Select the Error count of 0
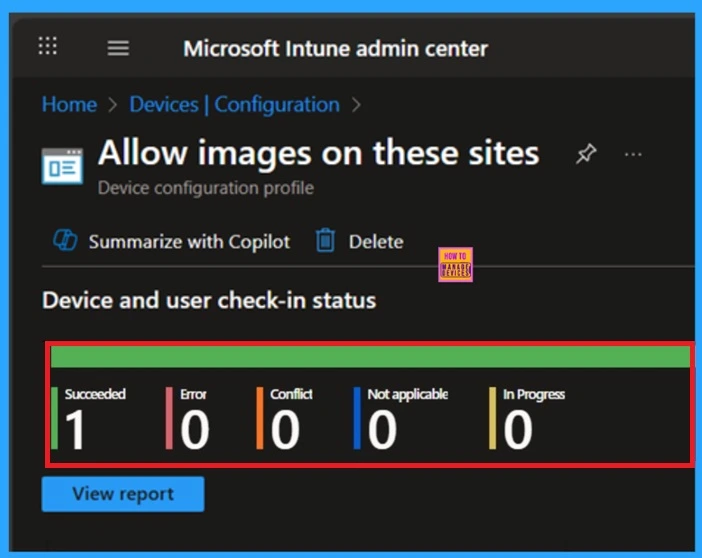 coord(195,430)
